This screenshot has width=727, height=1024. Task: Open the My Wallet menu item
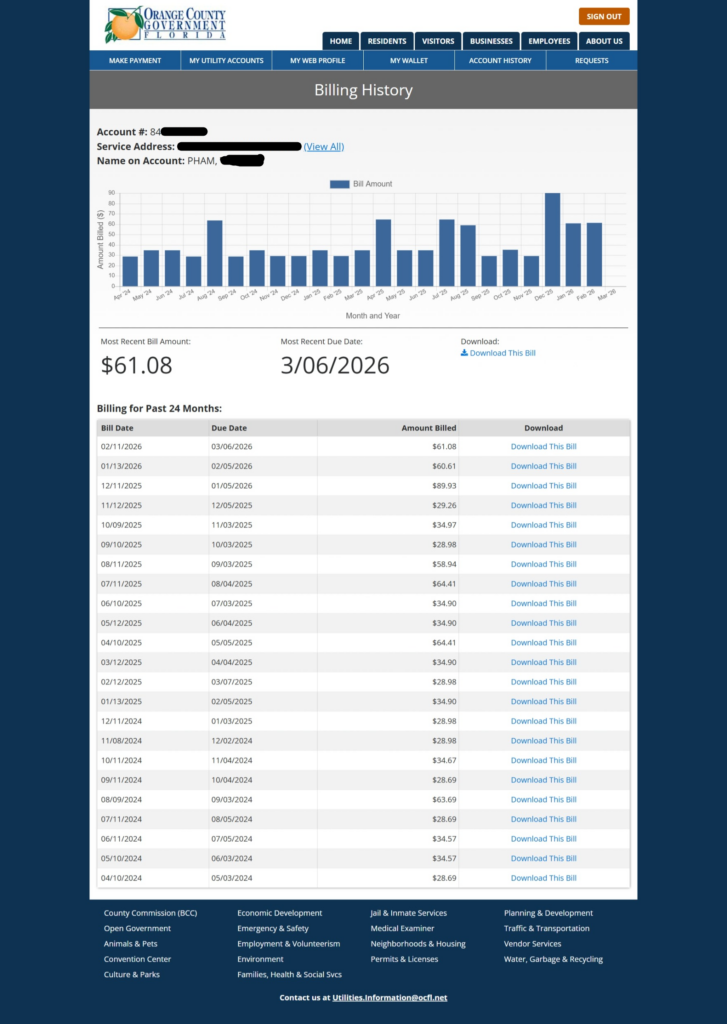pyautogui.click(x=408, y=61)
